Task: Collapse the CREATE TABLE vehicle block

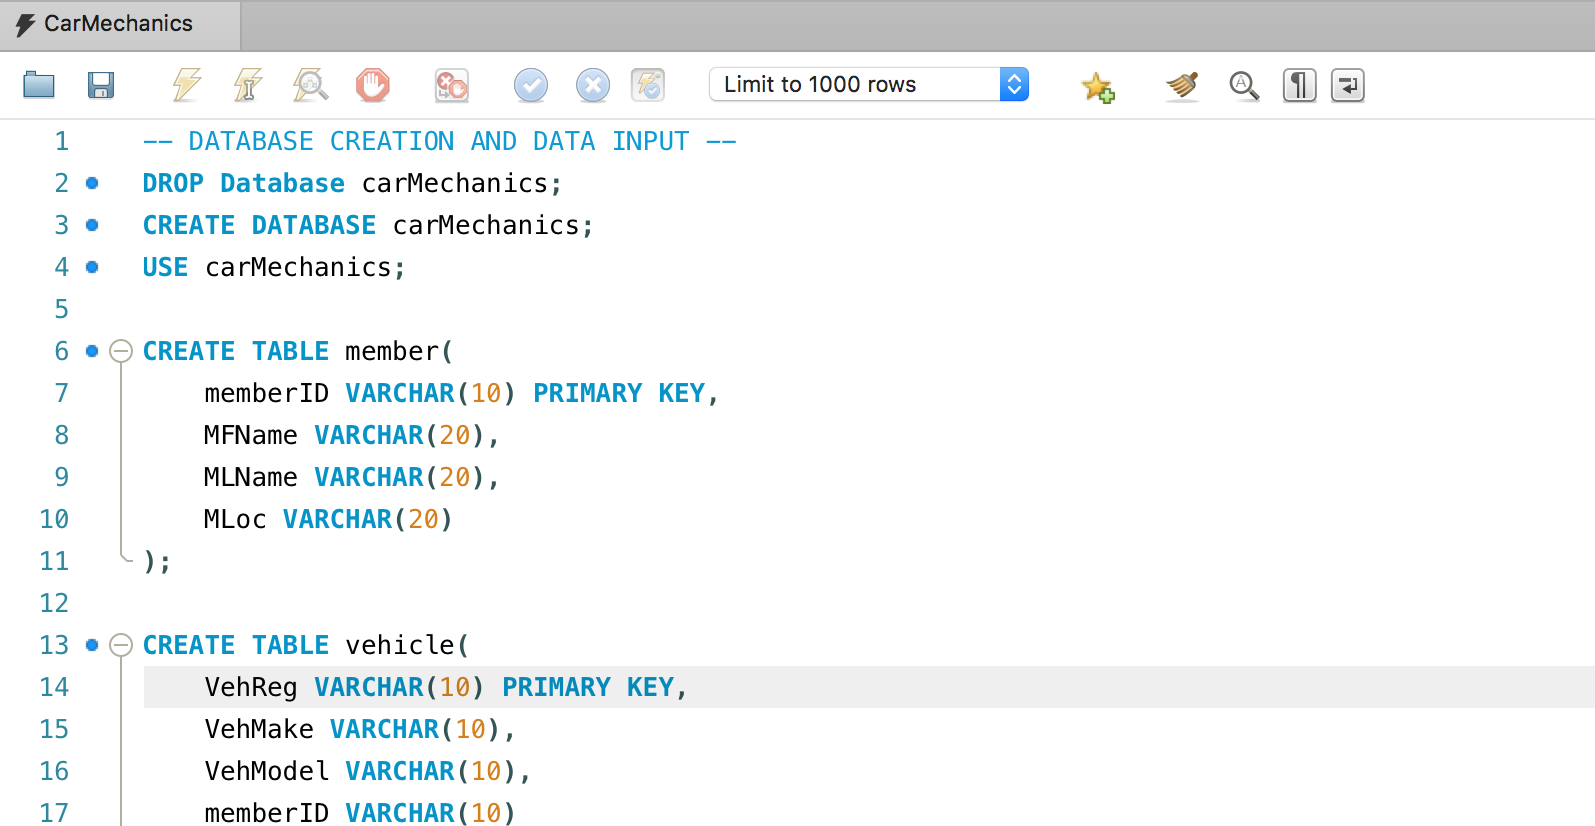Action: pyautogui.click(x=121, y=645)
